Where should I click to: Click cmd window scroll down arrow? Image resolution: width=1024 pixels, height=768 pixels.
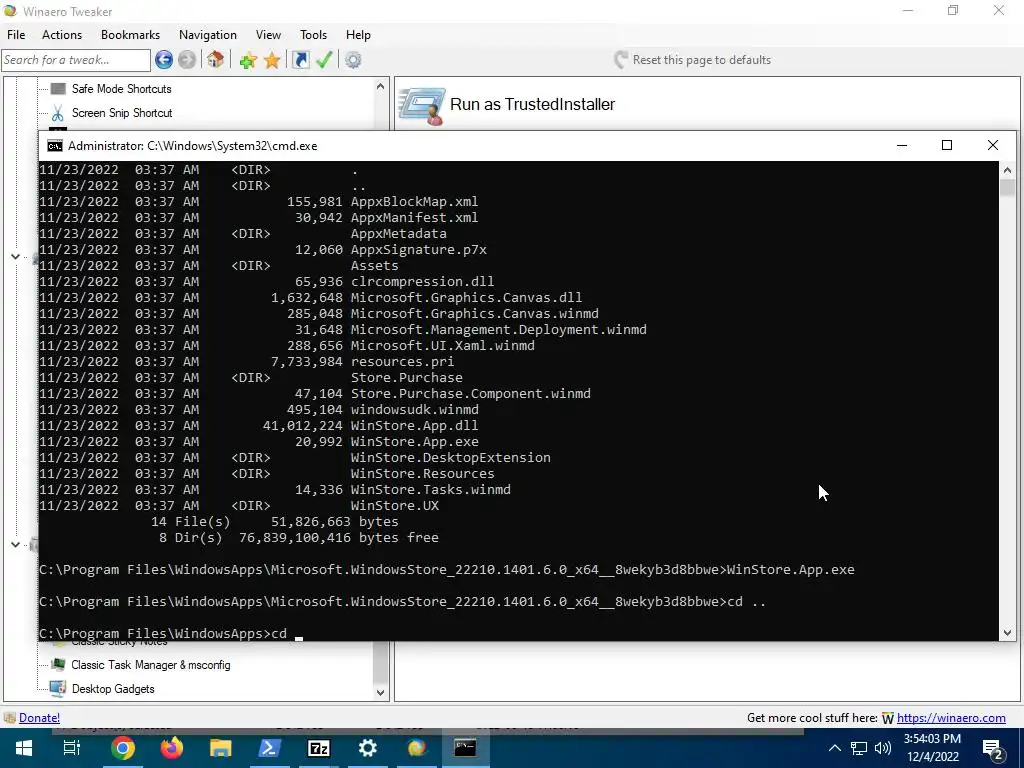pyautogui.click(x=1007, y=632)
